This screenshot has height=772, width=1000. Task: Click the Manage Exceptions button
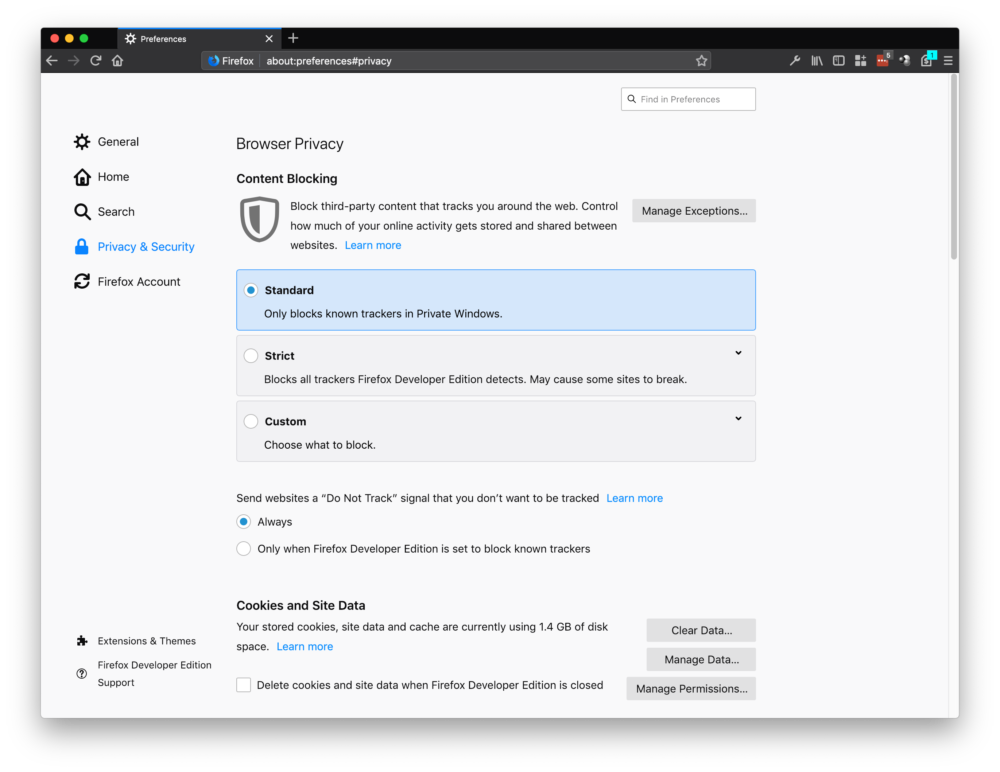(x=694, y=211)
